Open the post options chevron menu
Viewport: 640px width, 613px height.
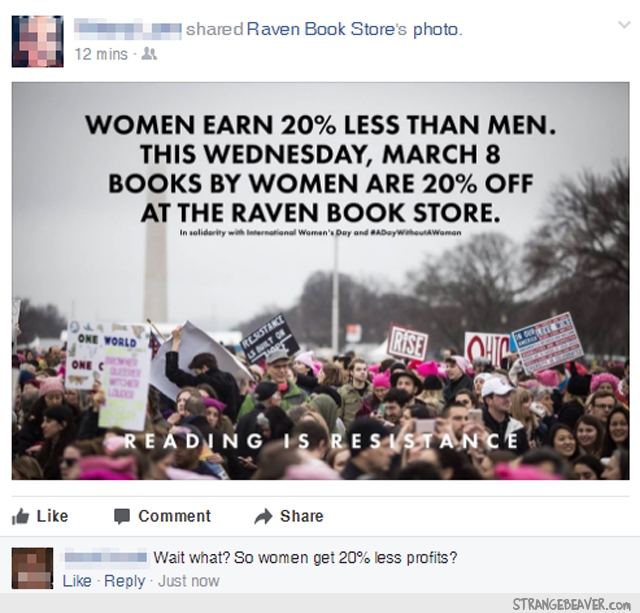tap(624, 25)
